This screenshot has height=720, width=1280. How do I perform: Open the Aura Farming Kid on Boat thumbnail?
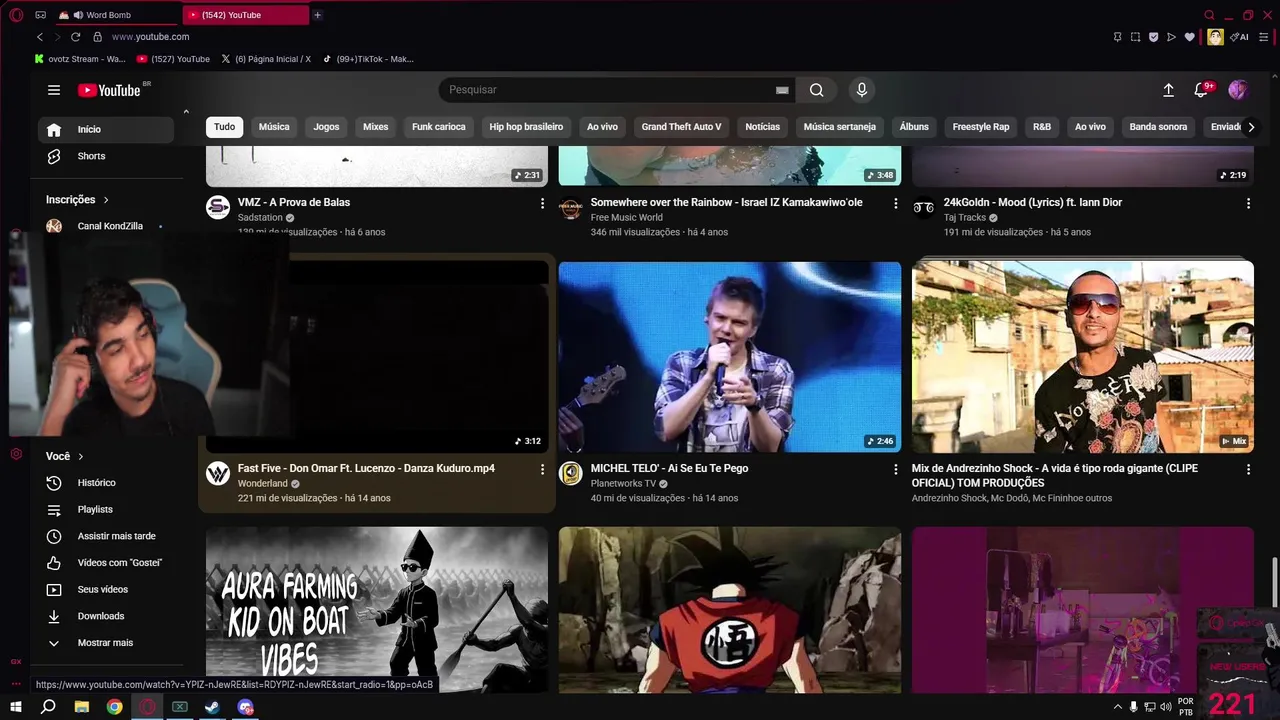point(377,610)
